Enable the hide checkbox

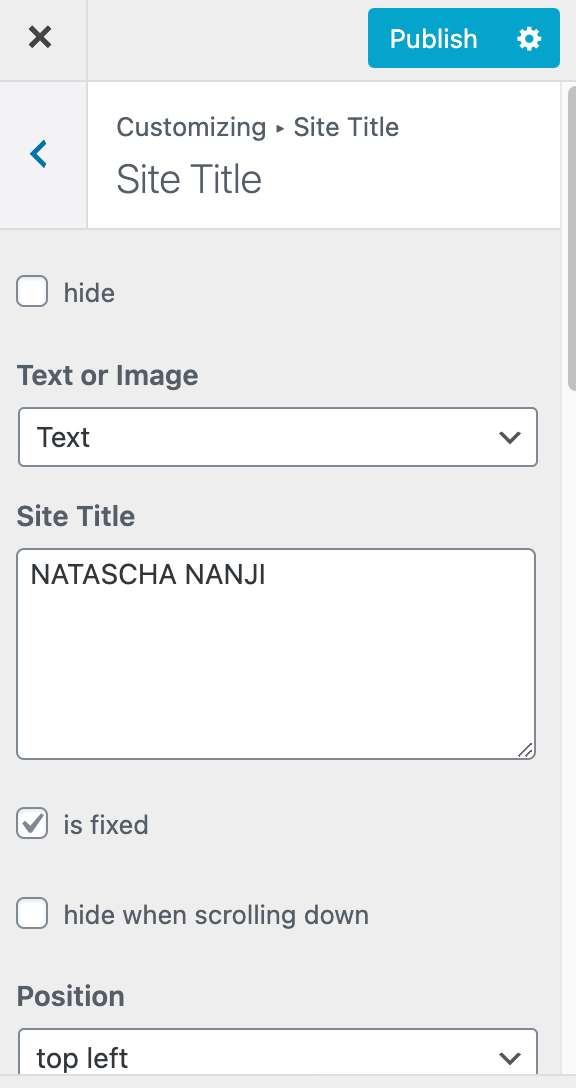click(x=32, y=292)
